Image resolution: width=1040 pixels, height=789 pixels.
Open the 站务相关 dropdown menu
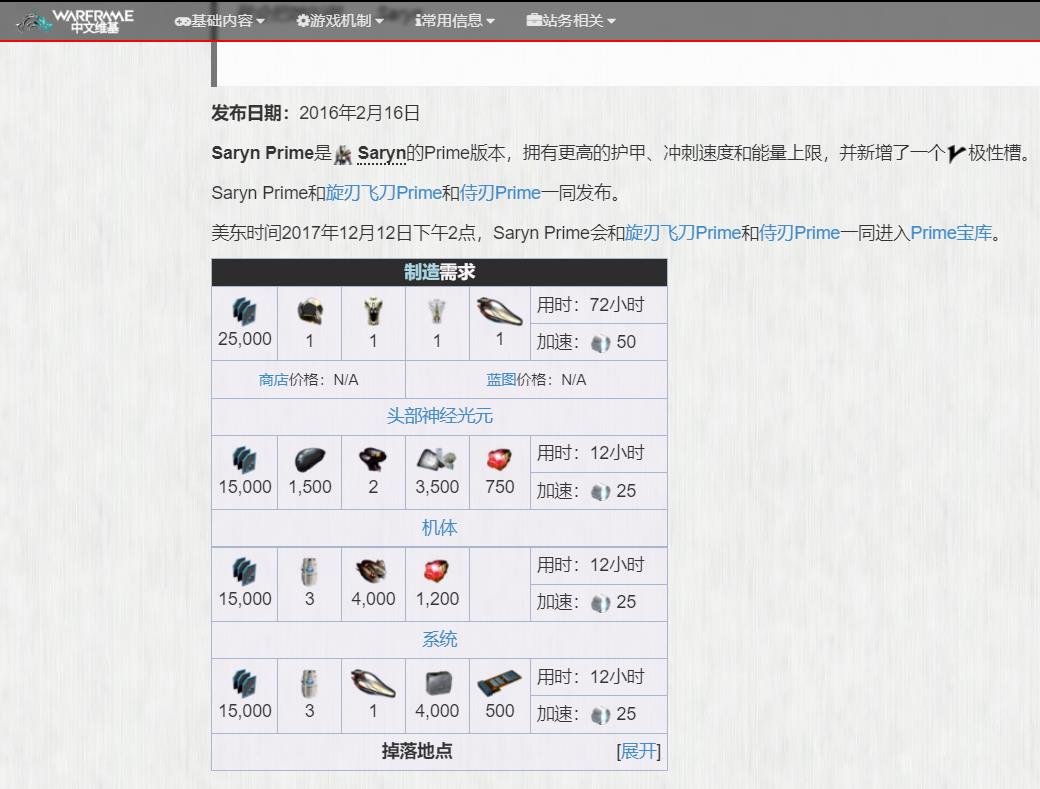click(x=571, y=21)
